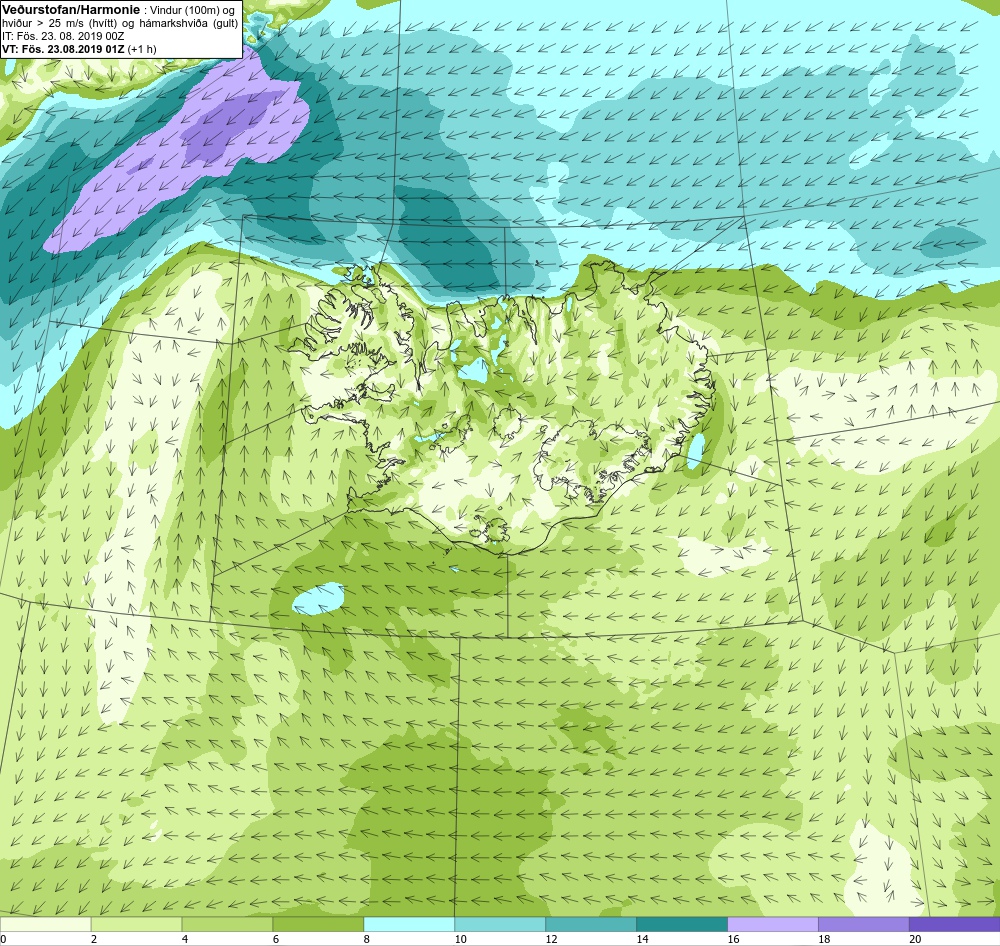Click the scale label '16'
Viewport: 1000px width, 946px height.
(x=733, y=938)
